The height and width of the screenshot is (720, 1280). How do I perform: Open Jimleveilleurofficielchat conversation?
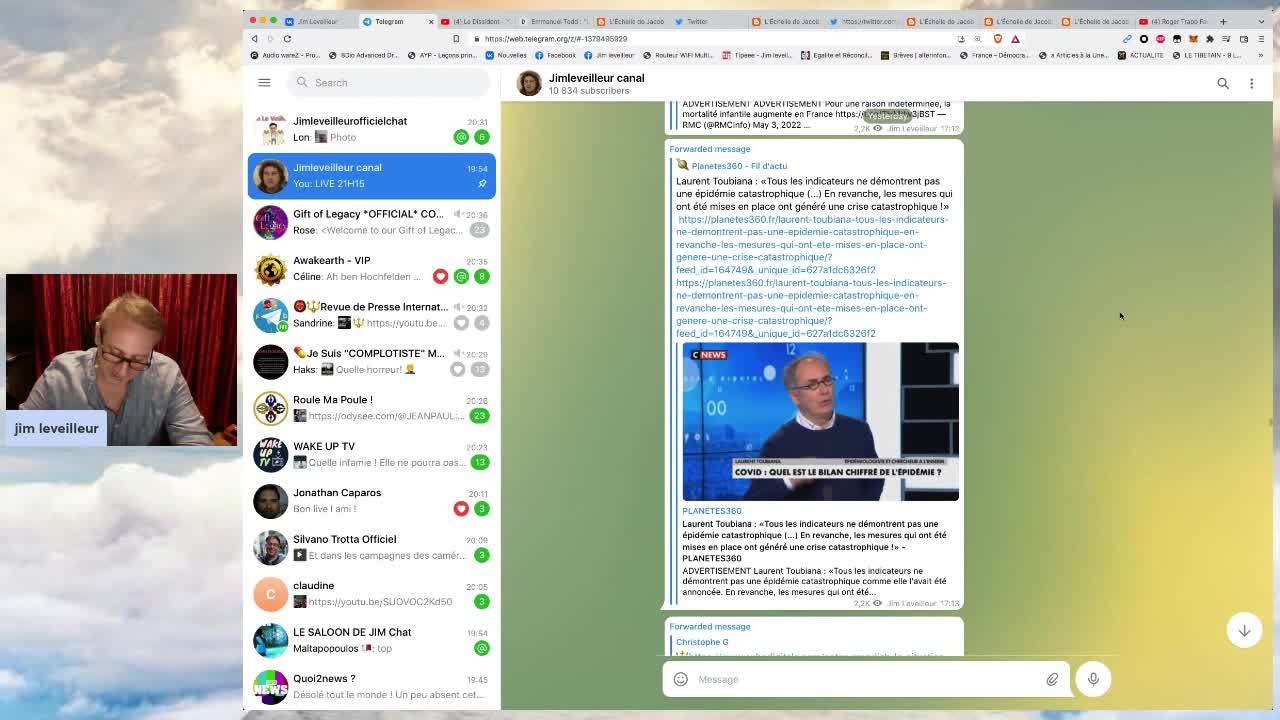[x=371, y=129]
